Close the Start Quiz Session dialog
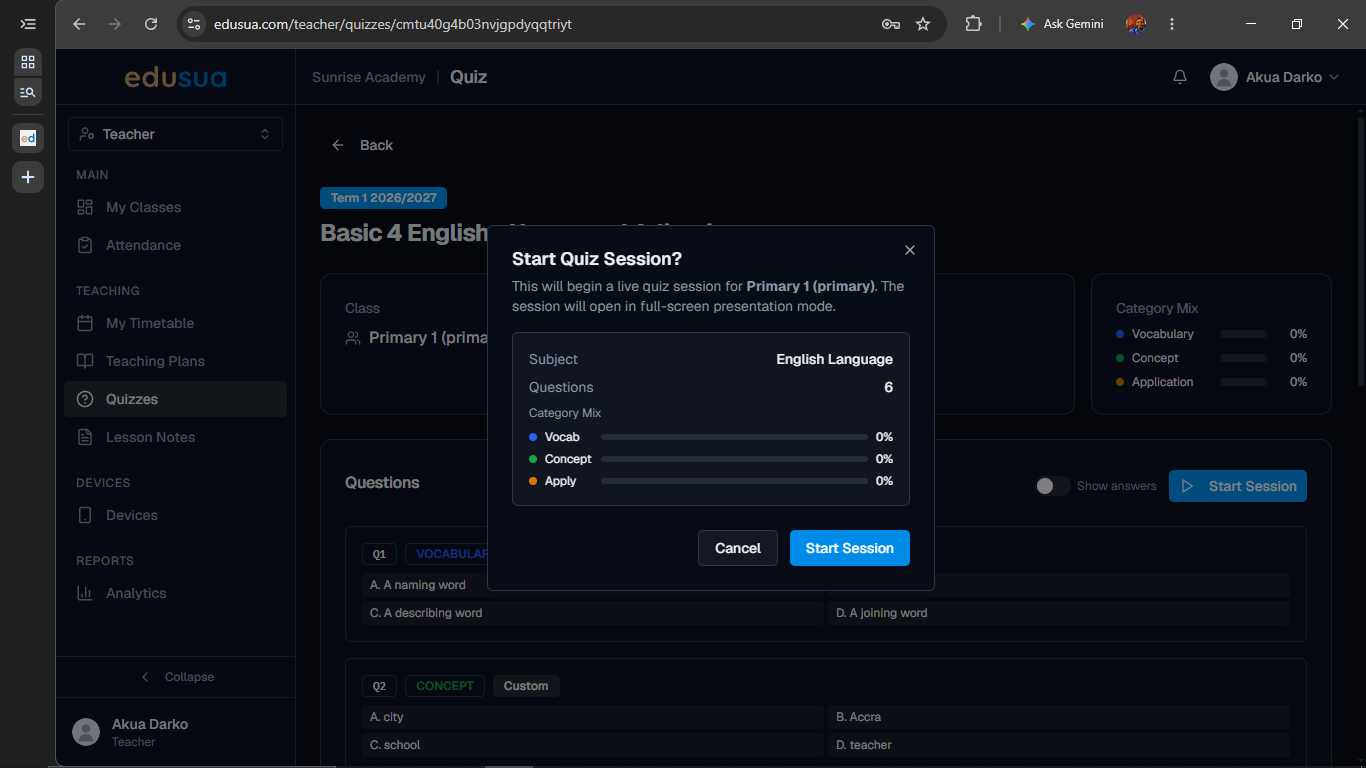 (x=909, y=250)
